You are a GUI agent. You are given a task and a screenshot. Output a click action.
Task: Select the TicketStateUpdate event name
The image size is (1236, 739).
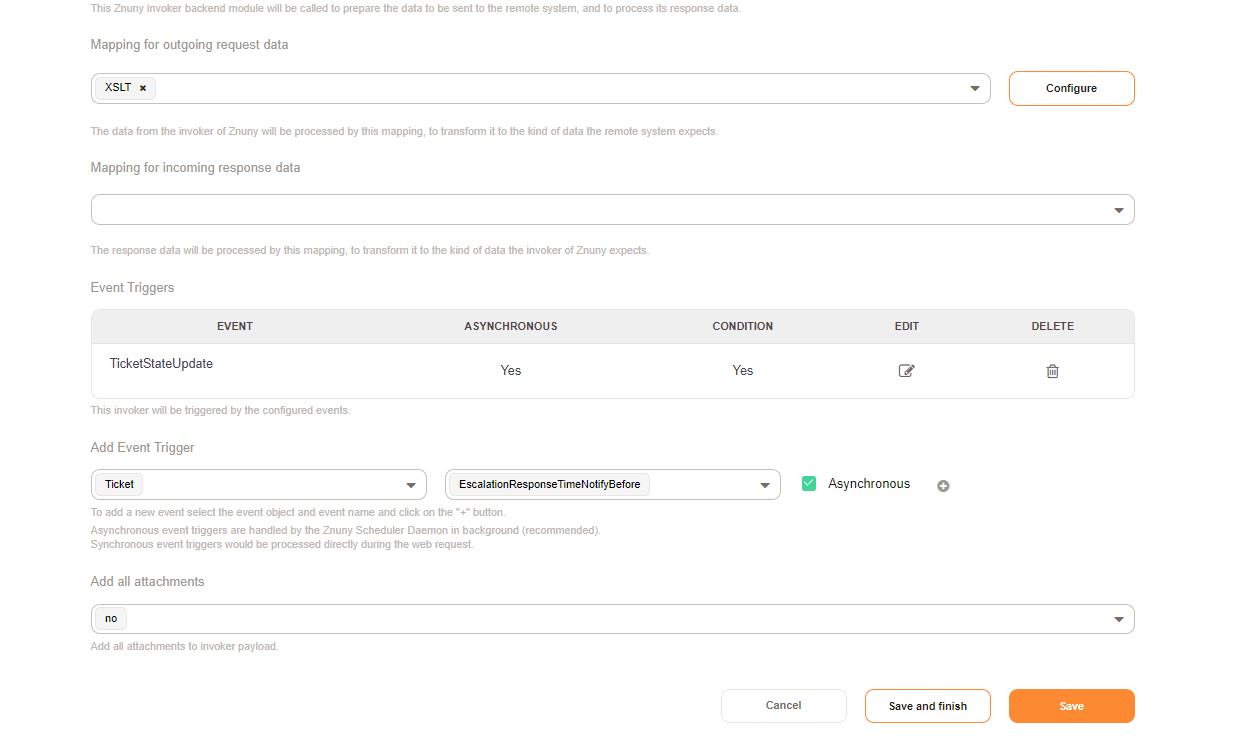point(161,364)
